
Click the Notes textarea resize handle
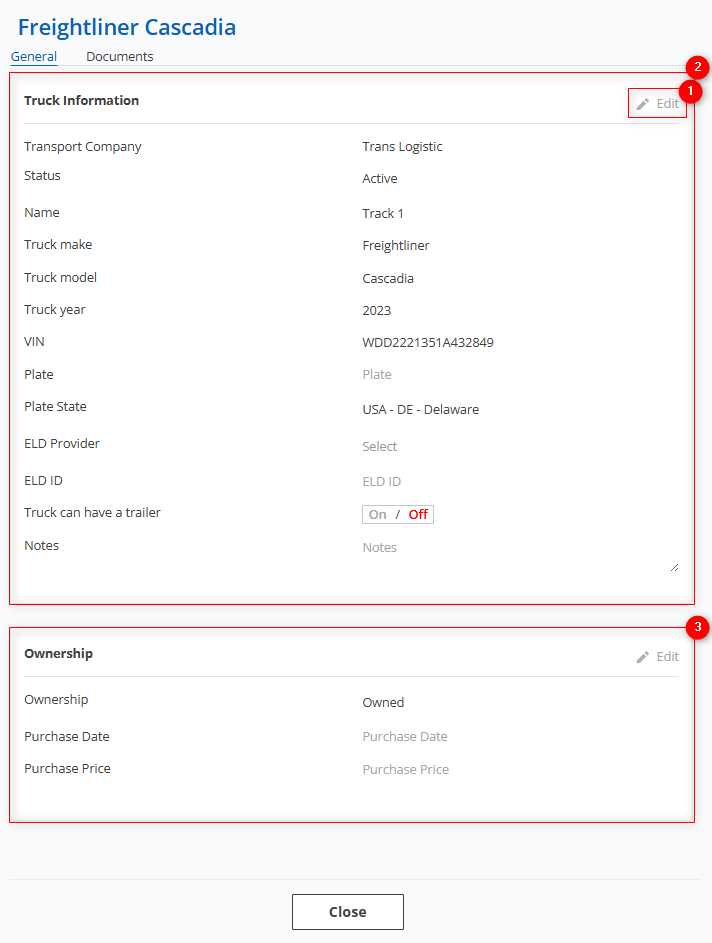coord(673,567)
